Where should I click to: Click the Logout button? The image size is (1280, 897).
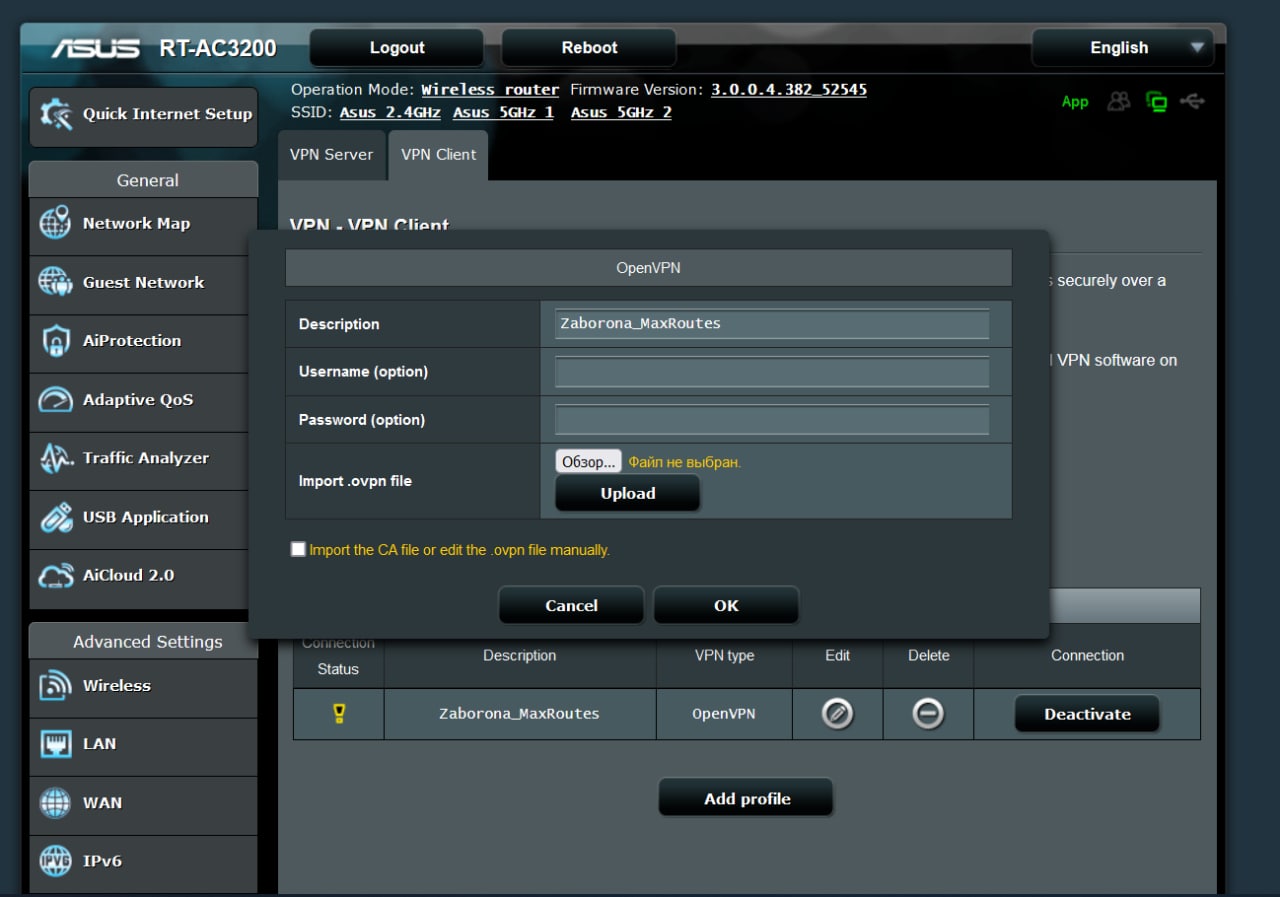pos(397,47)
